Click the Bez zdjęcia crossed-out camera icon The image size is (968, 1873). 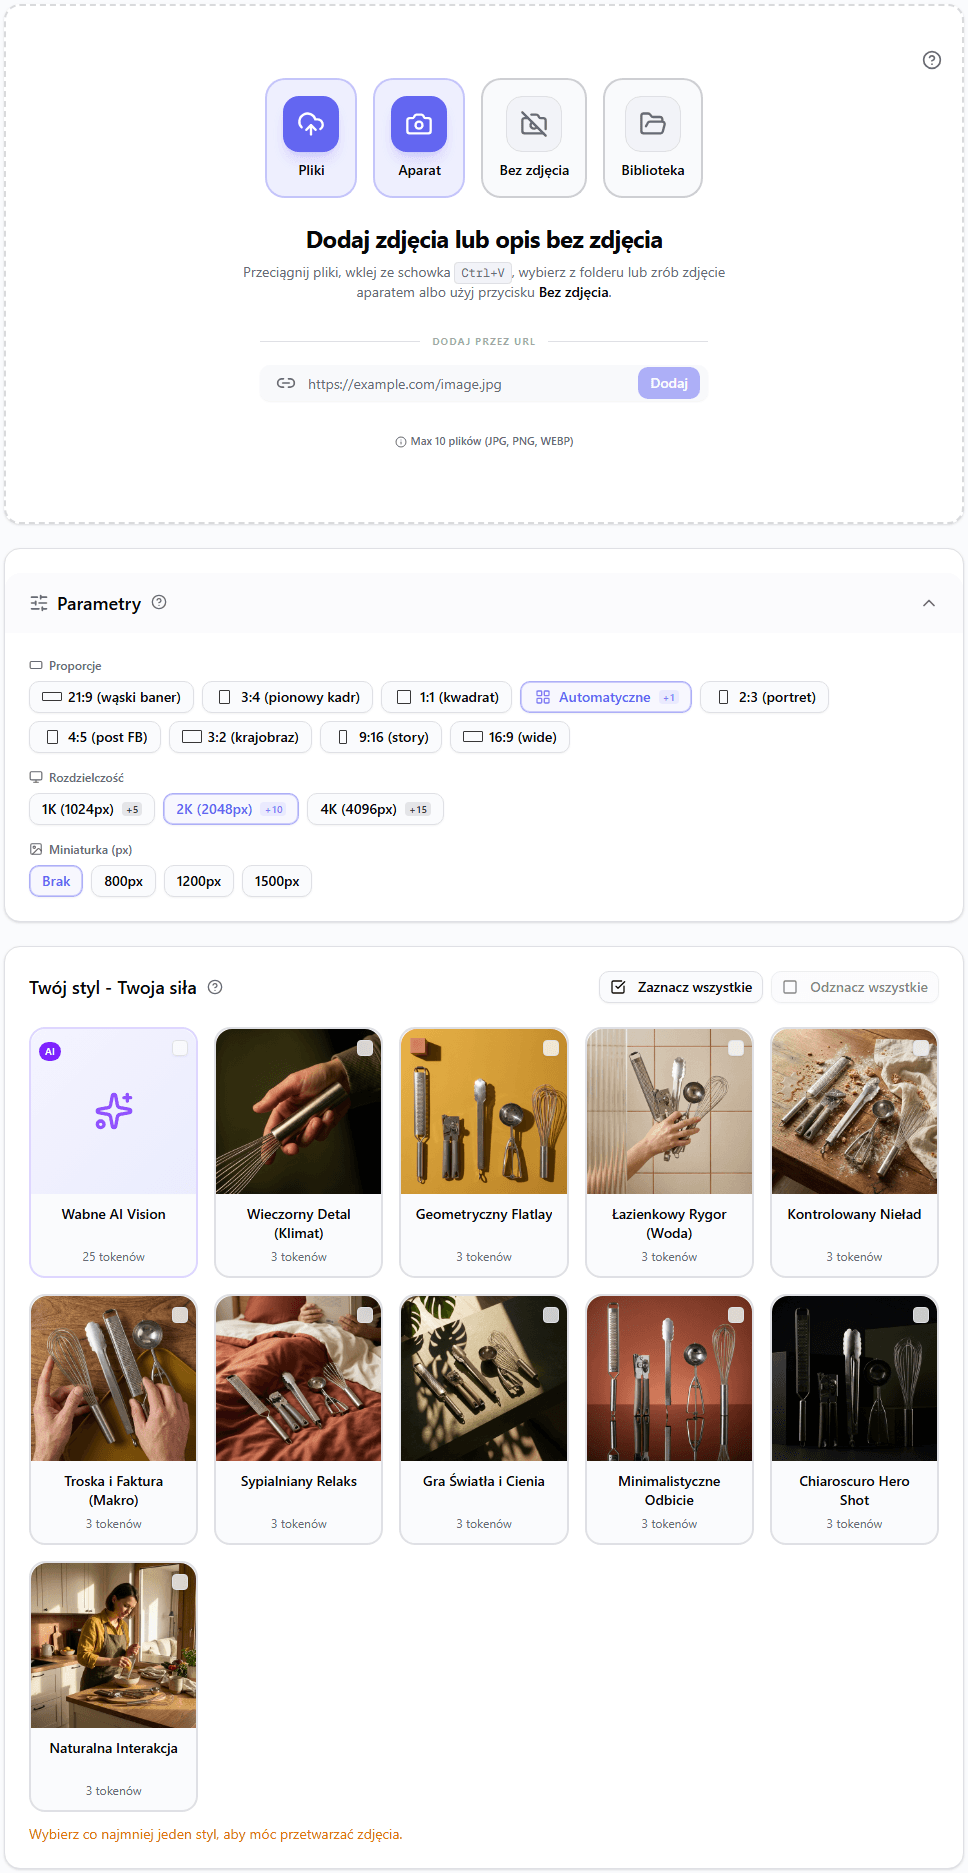pos(534,124)
